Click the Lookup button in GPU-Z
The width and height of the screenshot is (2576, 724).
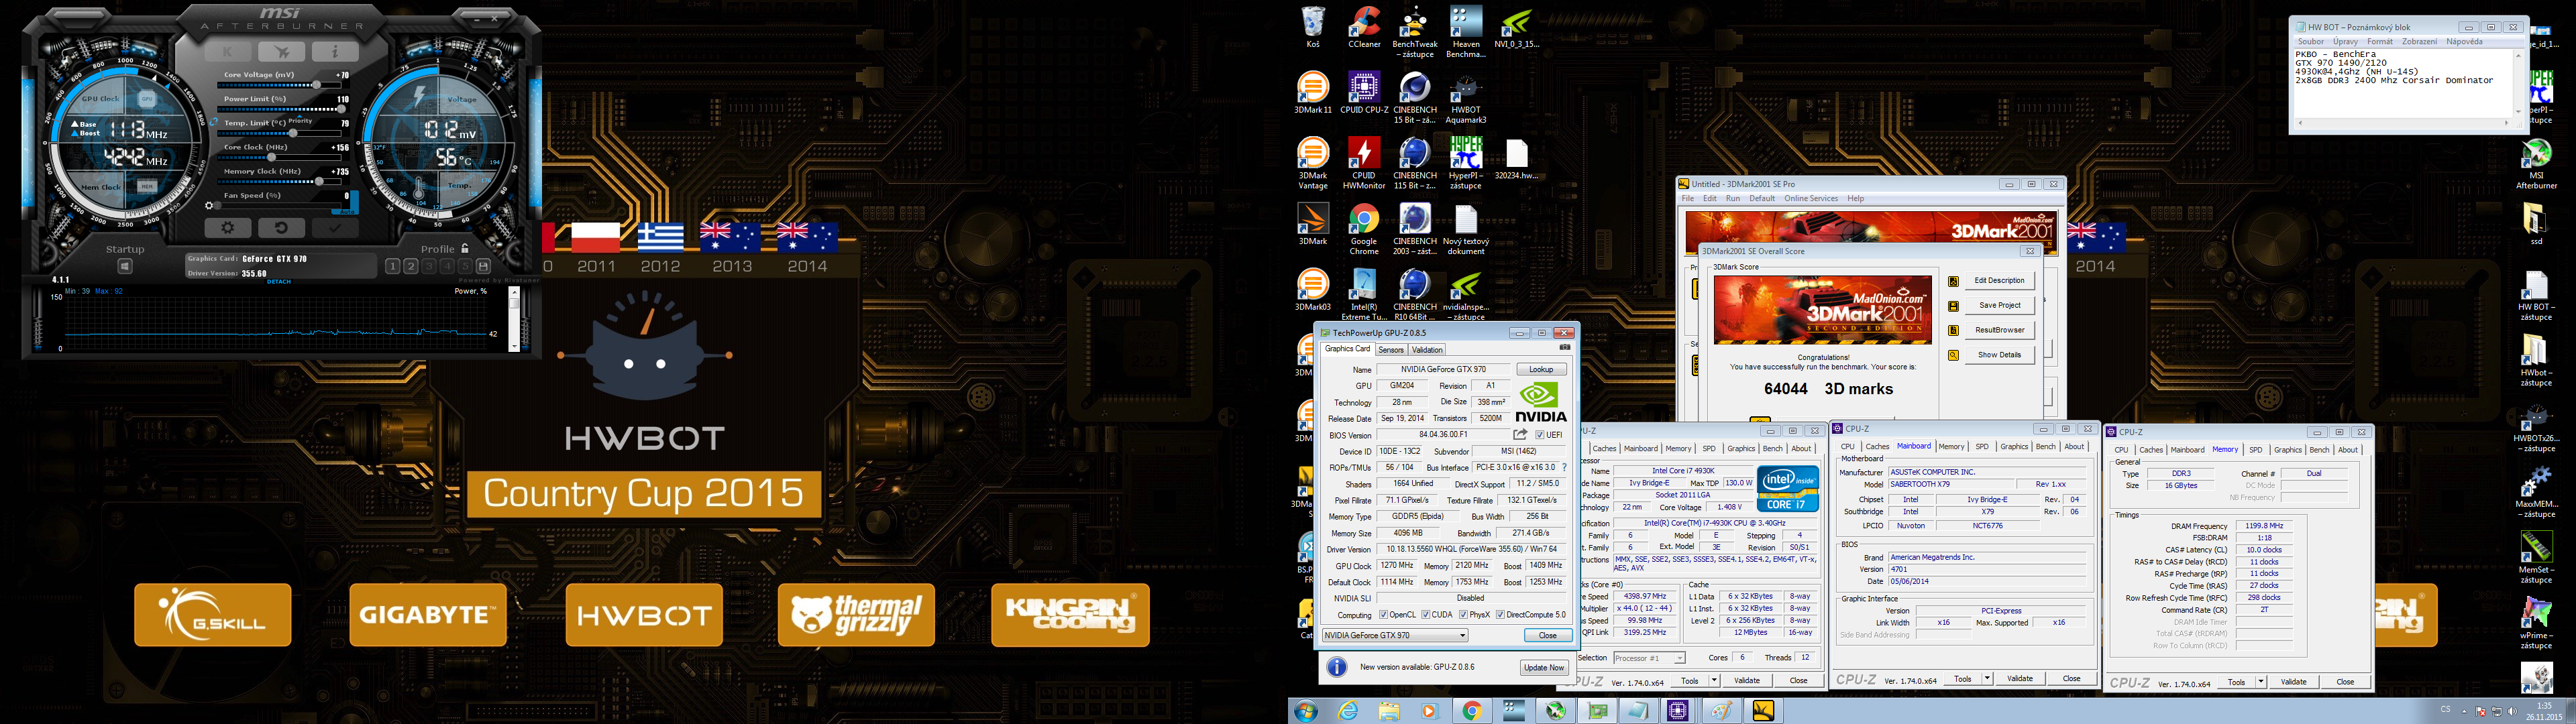pyautogui.click(x=1541, y=369)
